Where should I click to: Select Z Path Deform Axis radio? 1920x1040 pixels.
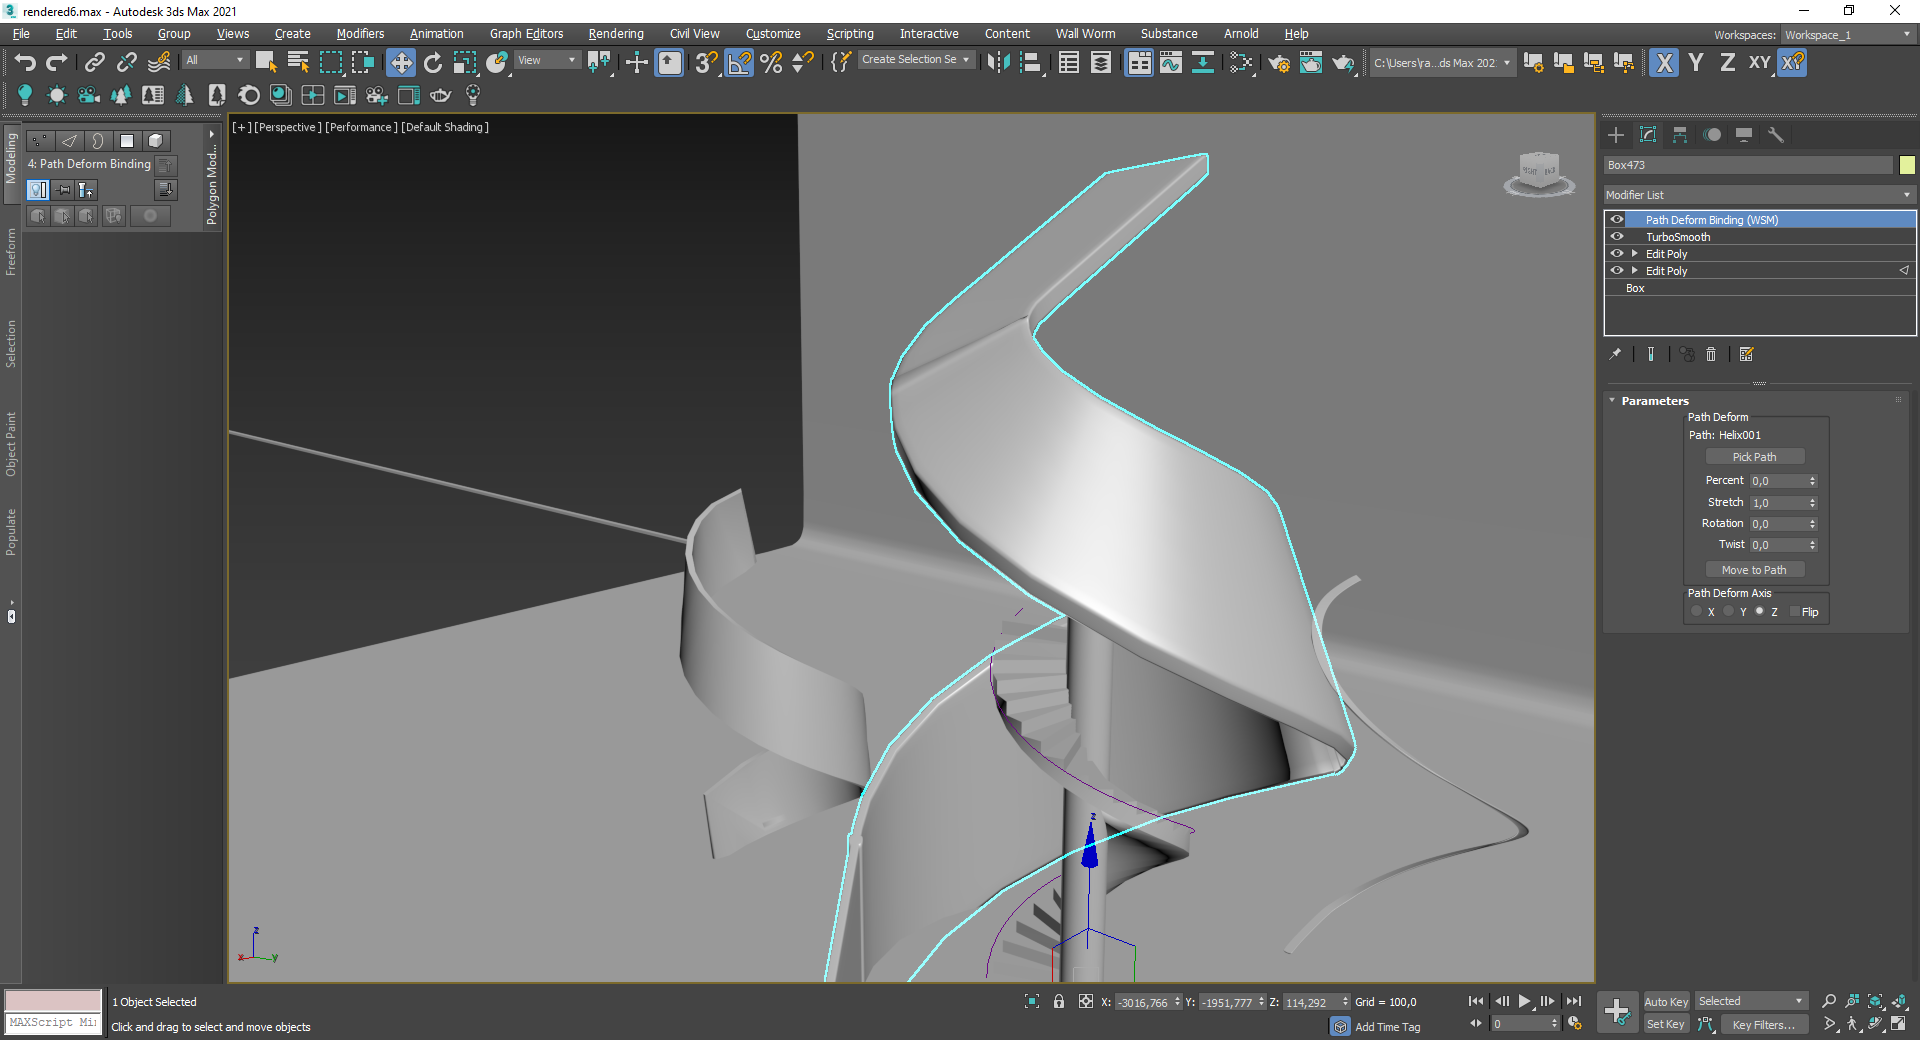(x=1760, y=611)
